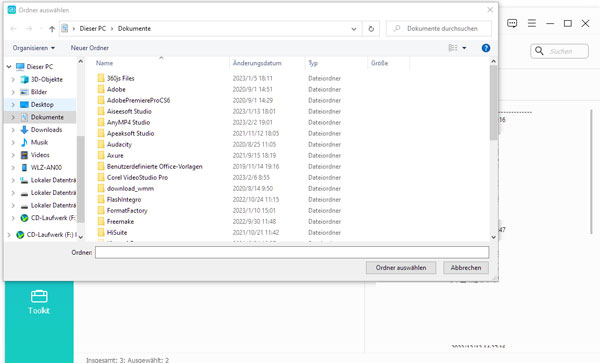Open the blue help question mark icon
This screenshot has width=600, height=363.
pyautogui.click(x=486, y=48)
